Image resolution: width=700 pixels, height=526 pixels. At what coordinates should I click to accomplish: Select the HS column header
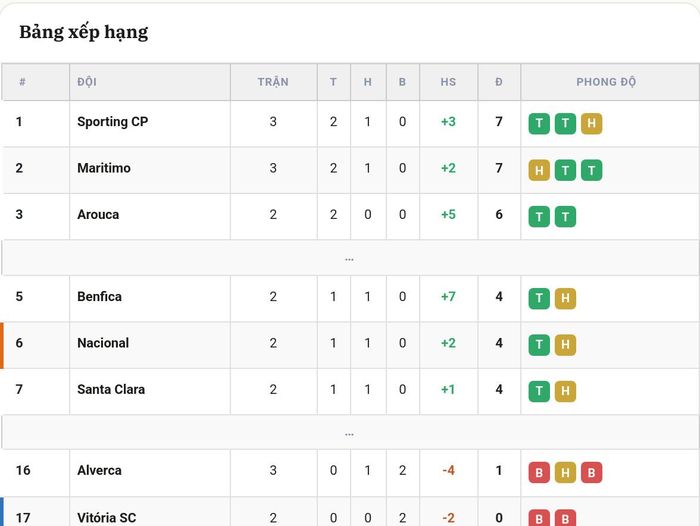click(x=448, y=82)
